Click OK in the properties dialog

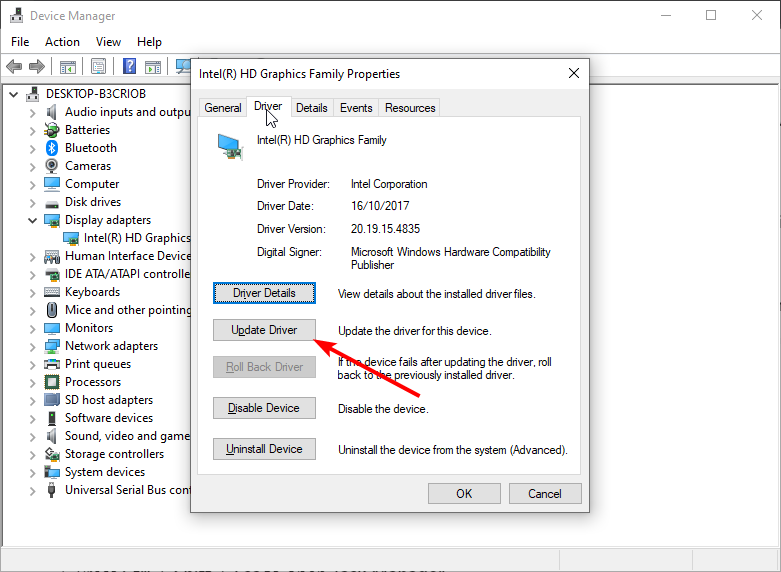[464, 493]
